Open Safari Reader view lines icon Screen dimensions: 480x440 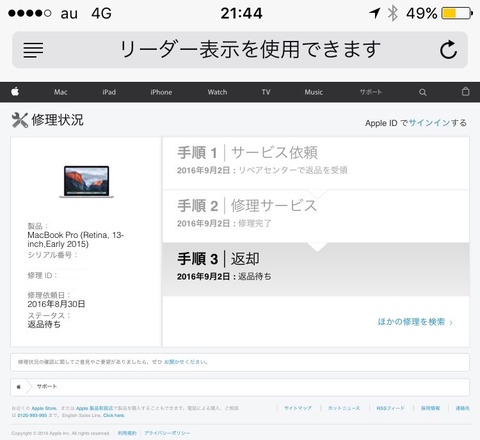click(x=33, y=50)
